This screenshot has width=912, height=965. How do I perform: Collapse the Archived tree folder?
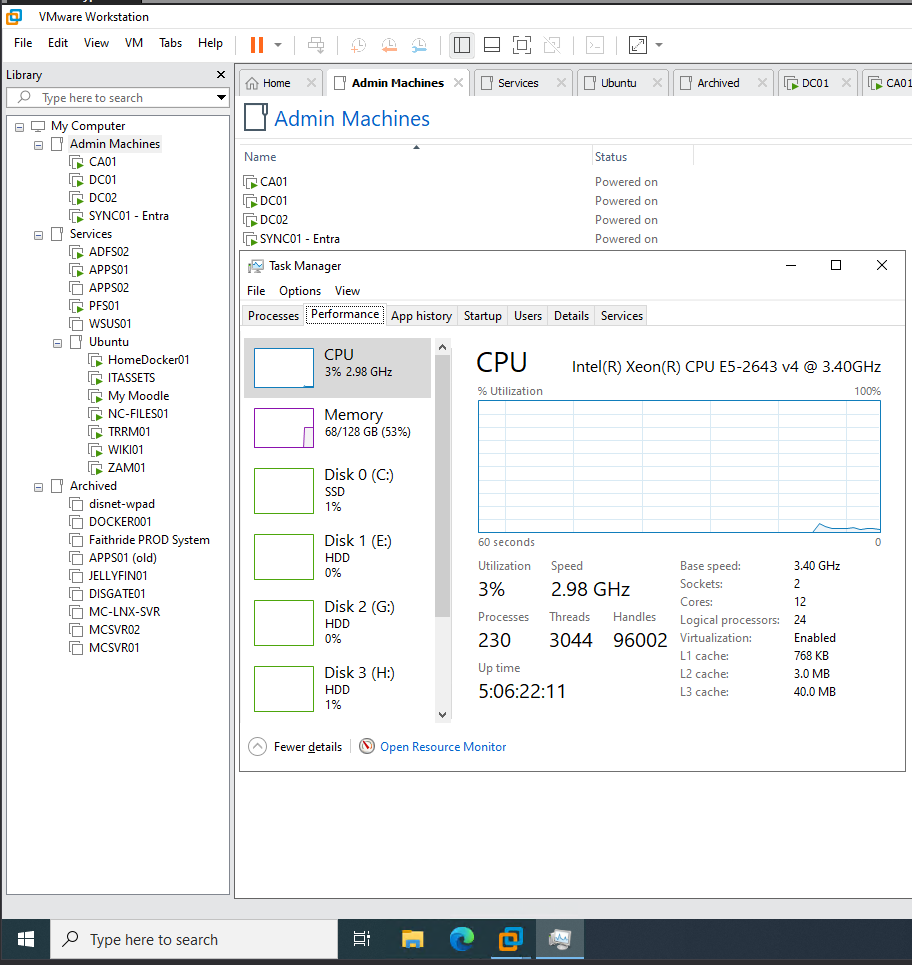click(39, 486)
